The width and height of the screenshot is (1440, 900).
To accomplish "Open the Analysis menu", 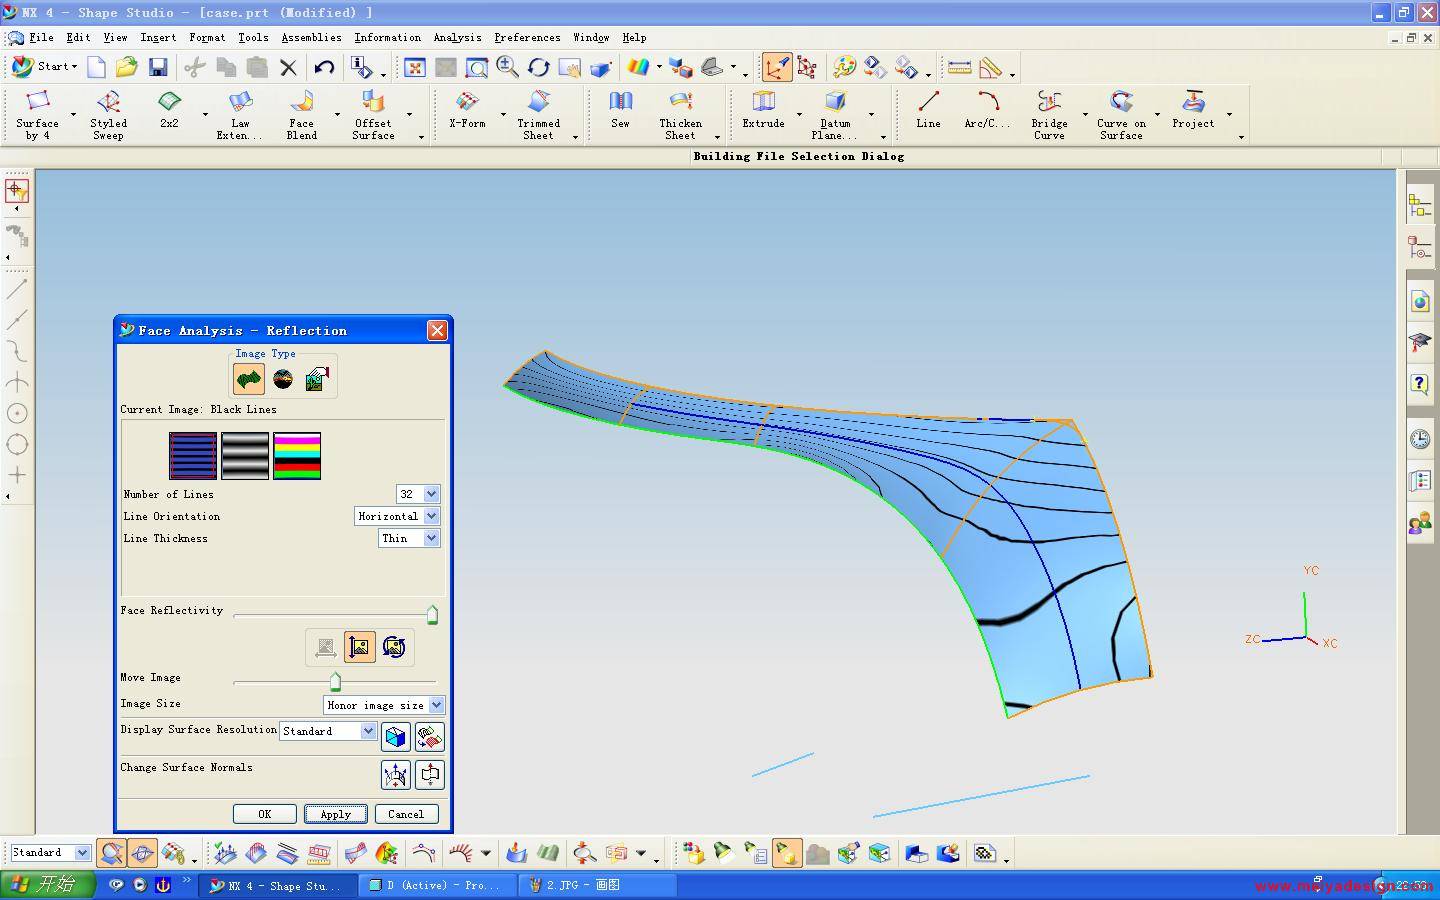I will (457, 37).
